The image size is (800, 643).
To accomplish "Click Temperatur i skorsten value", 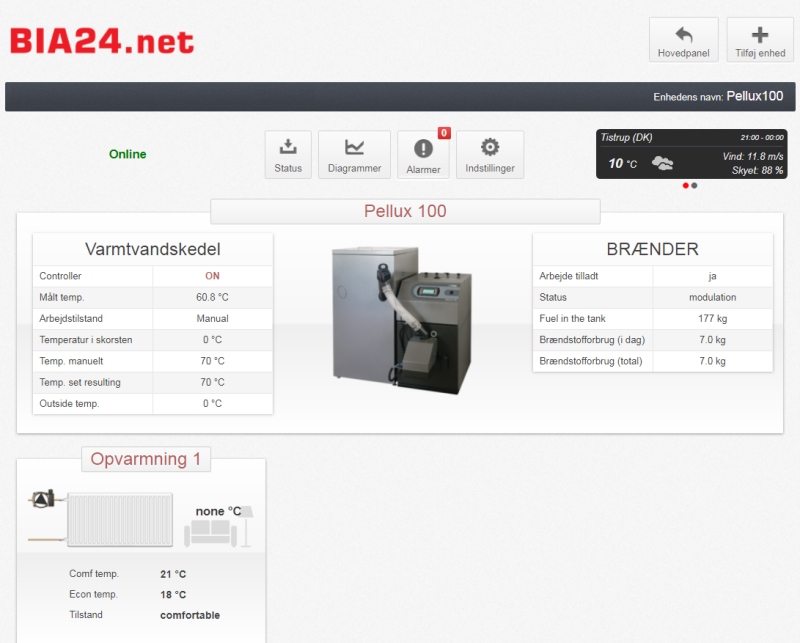I will pos(212,340).
